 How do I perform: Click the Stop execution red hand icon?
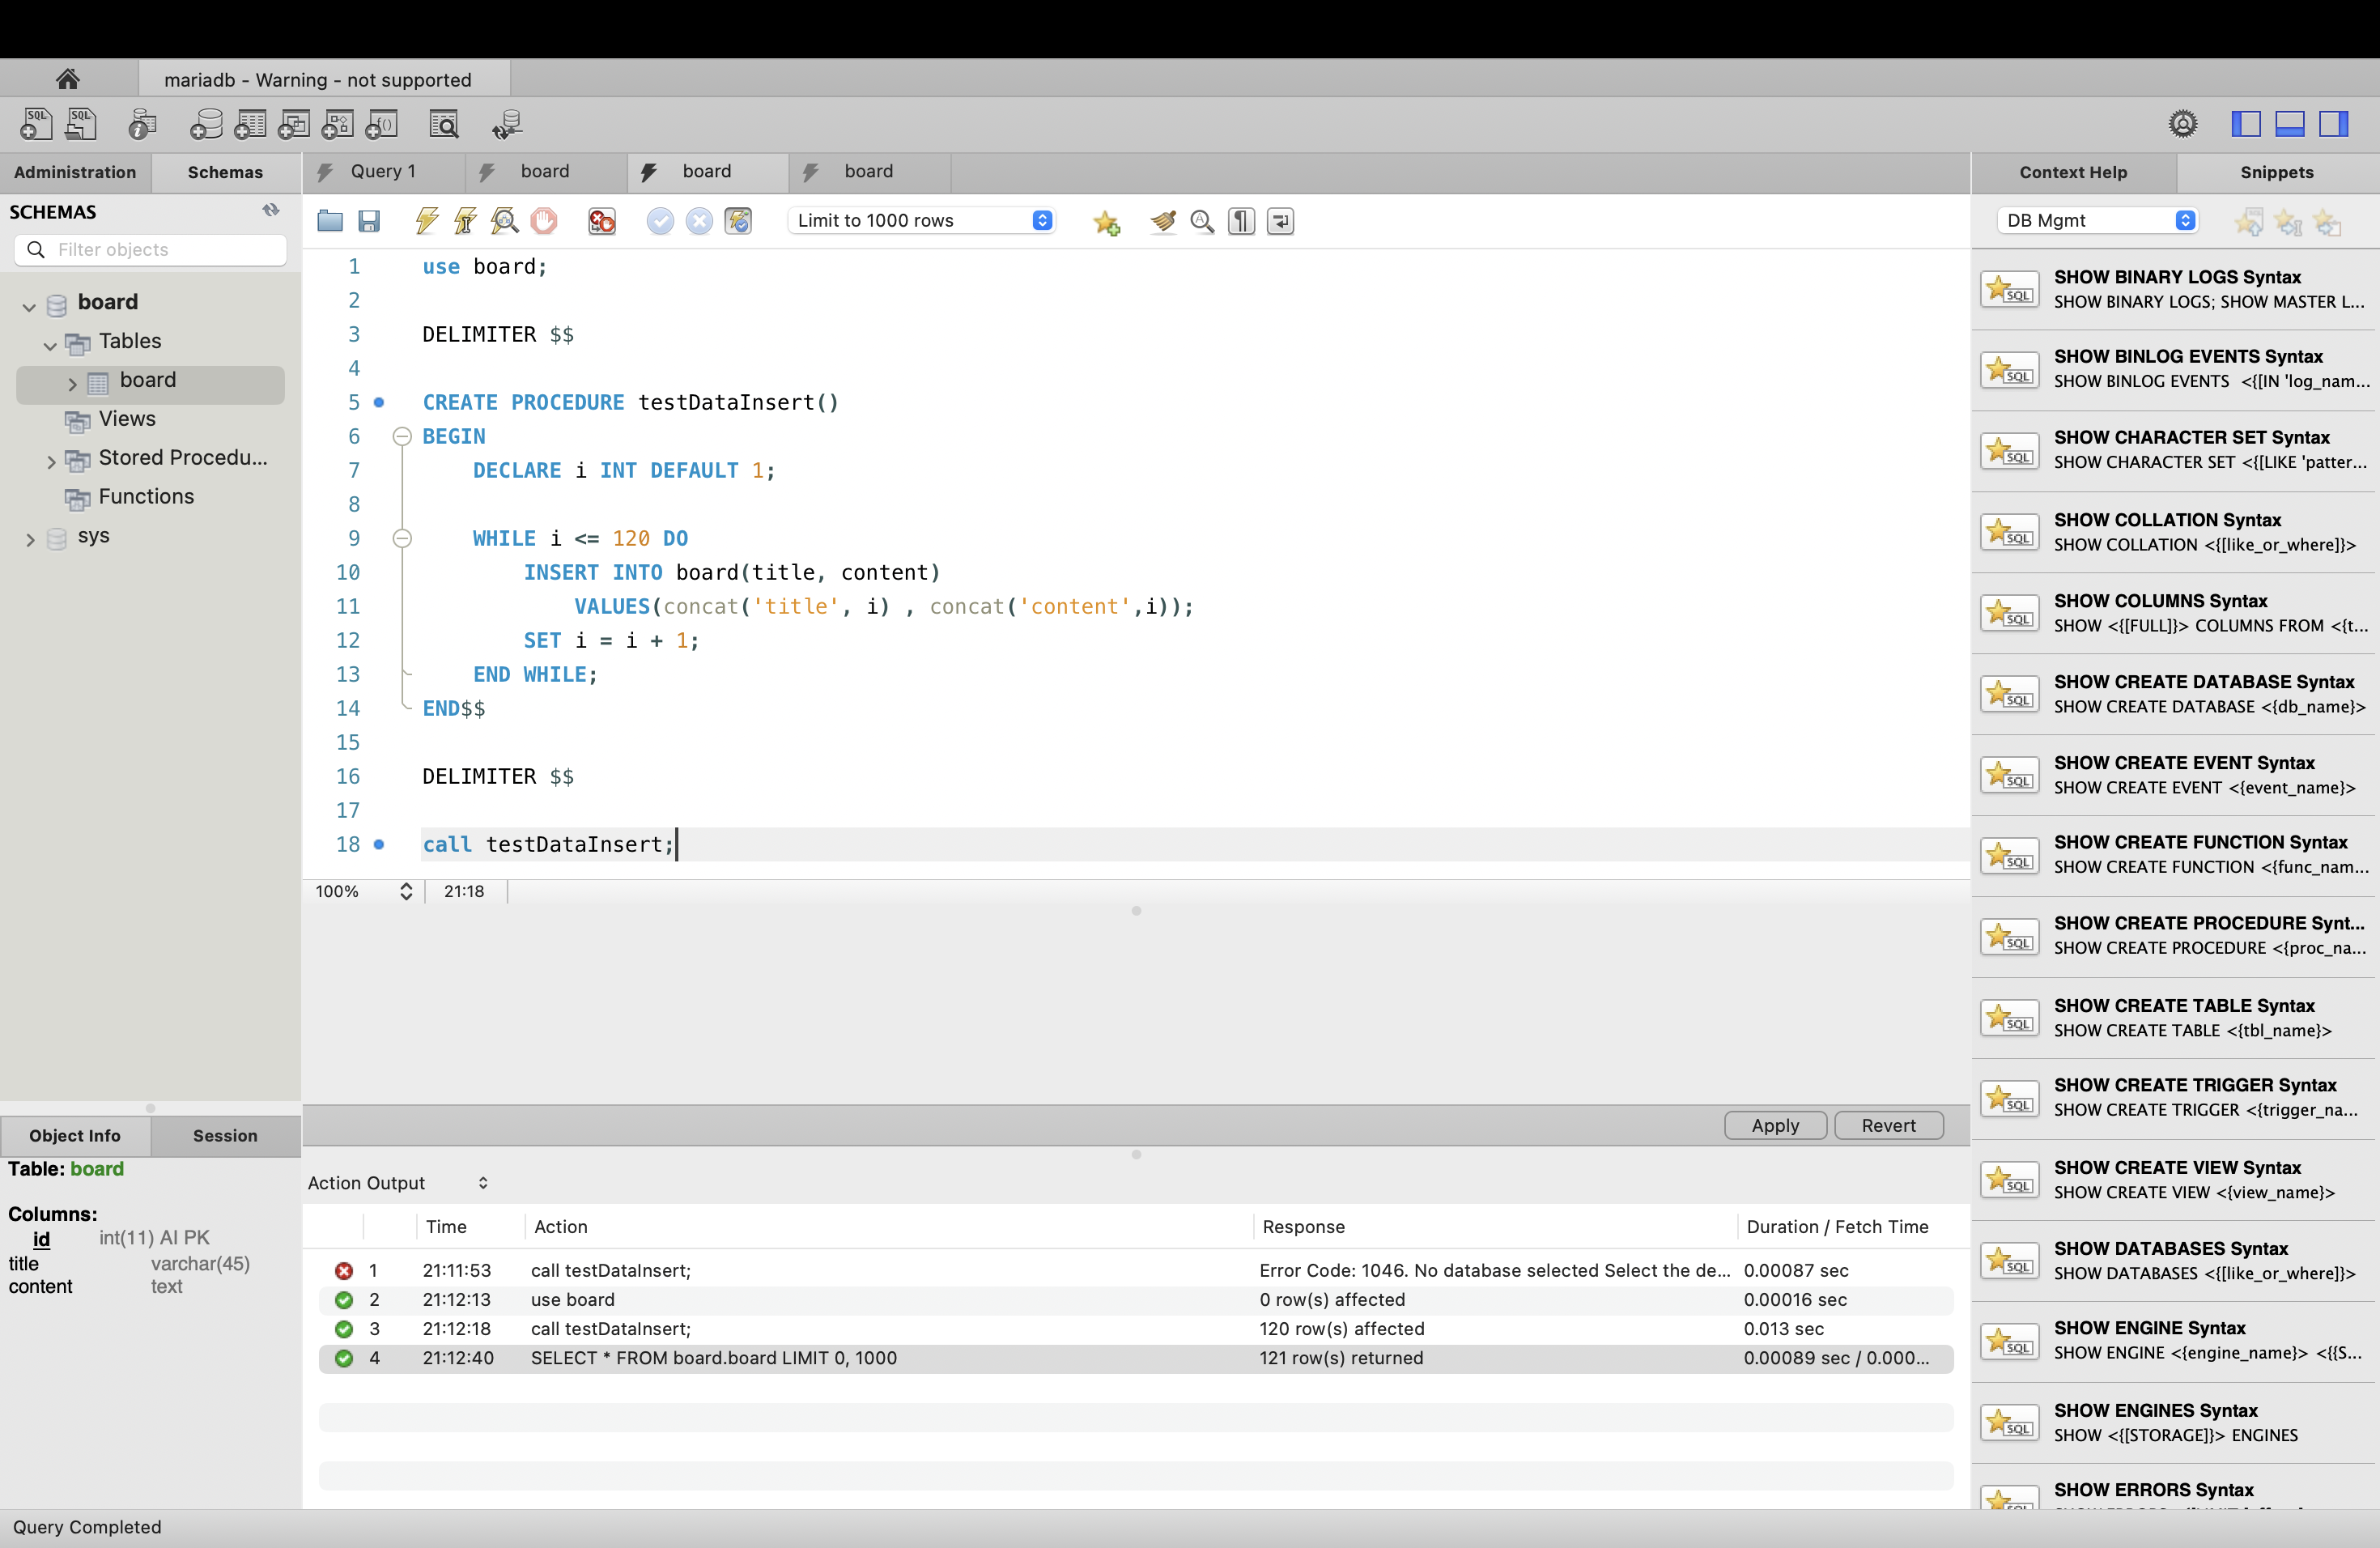(x=544, y=221)
